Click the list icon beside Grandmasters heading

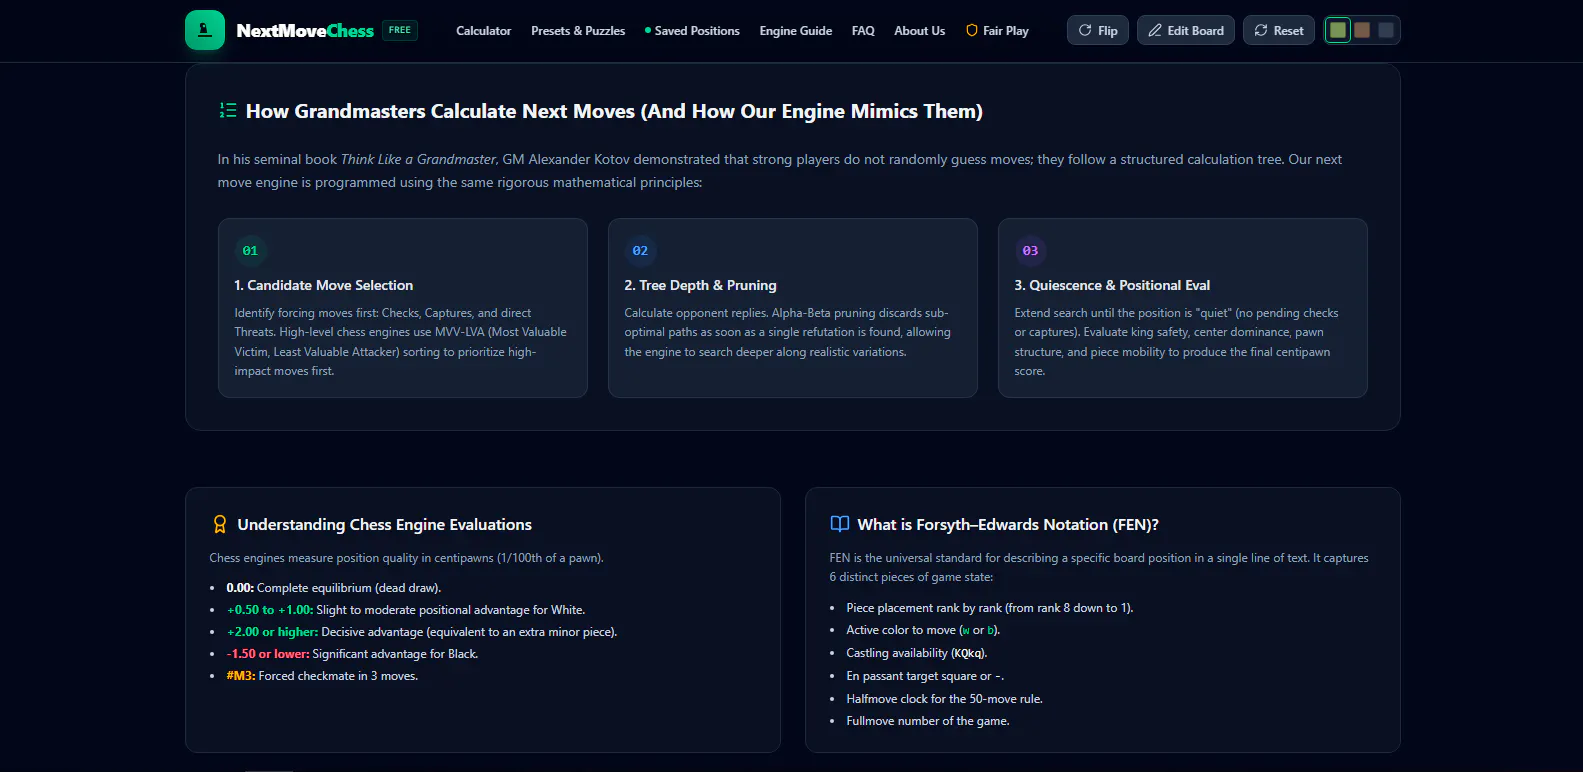[228, 110]
